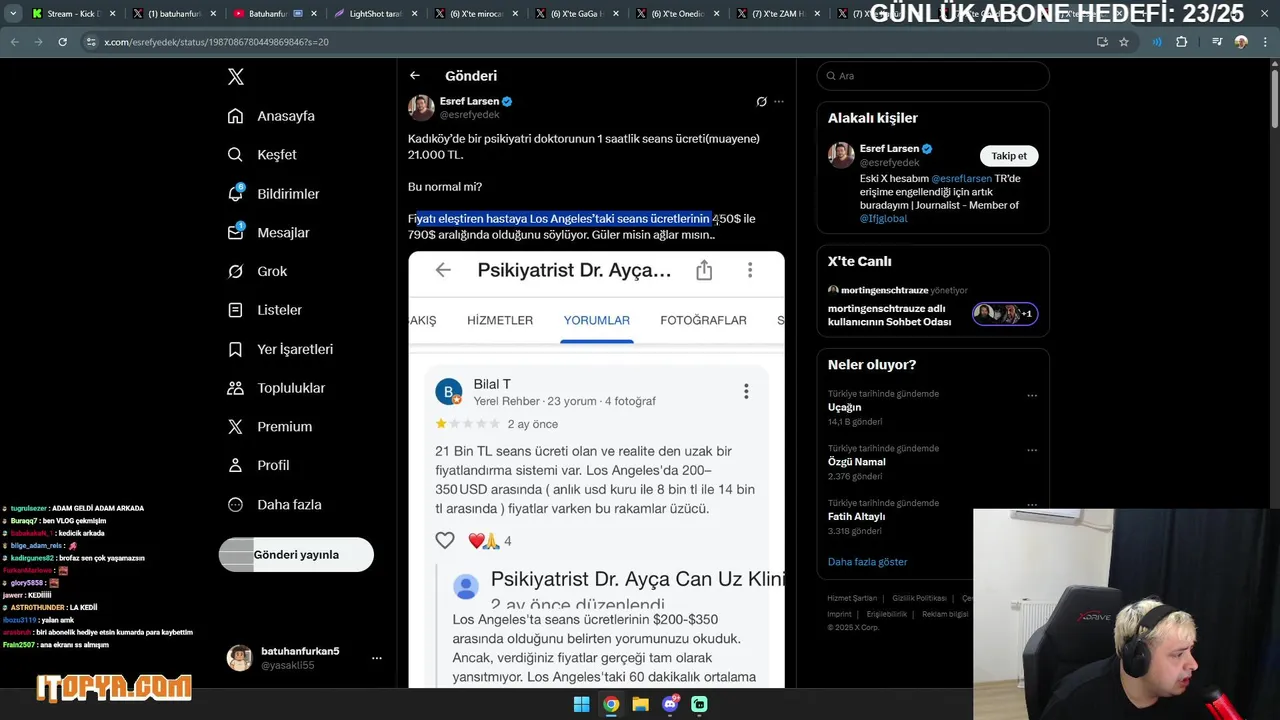This screenshot has height=720, width=1280.
Task: Open the embedded review screenshot image
Action: point(596,470)
